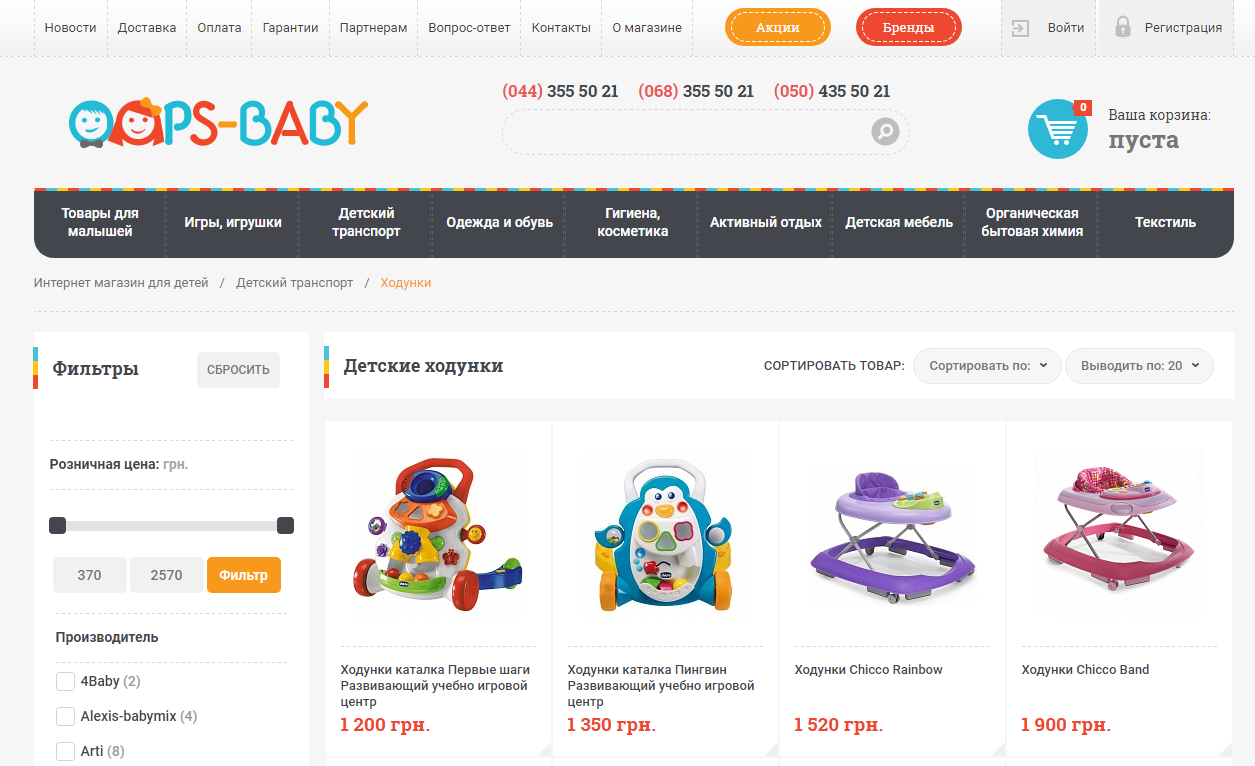1255x766 pixels.
Task: Click the right price slider handle
Action: click(x=285, y=526)
